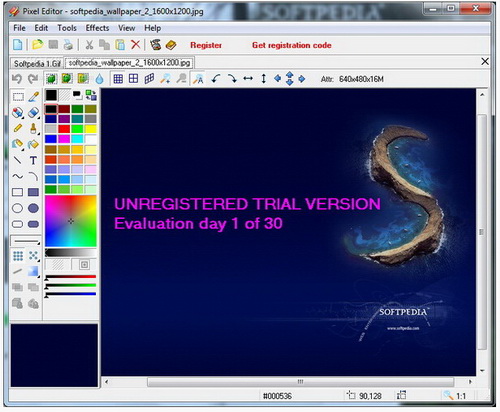Select the Text tool

[x=33, y=161]
